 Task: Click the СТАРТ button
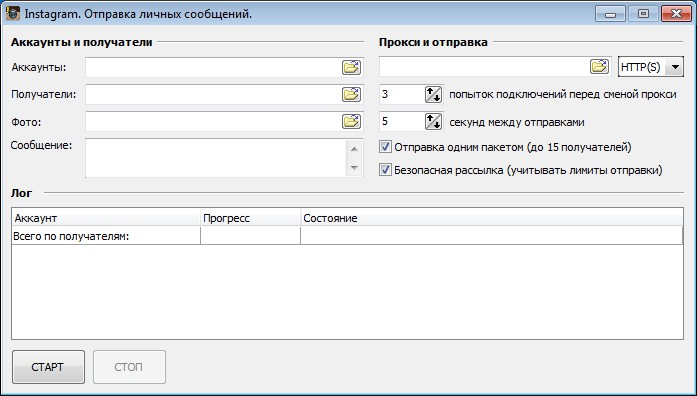(48, 367)
